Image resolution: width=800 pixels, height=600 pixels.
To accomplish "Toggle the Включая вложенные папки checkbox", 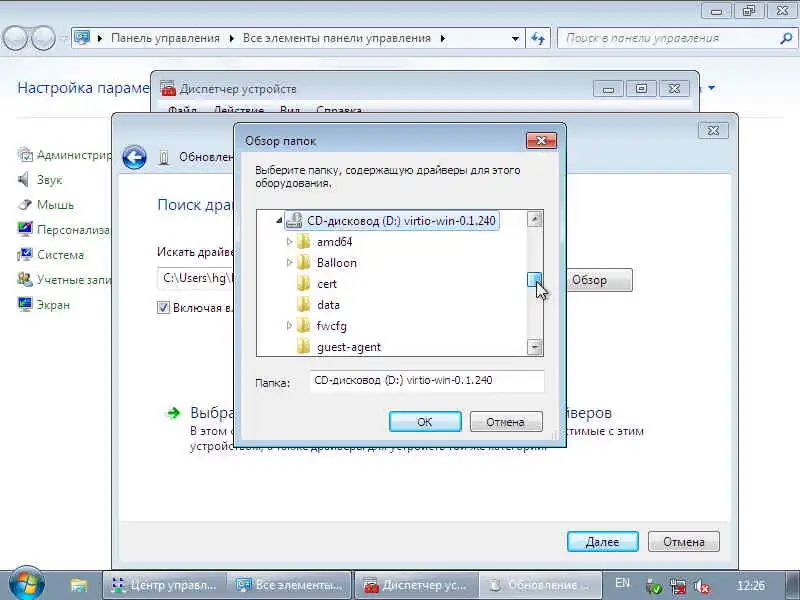I will (163, 307).
